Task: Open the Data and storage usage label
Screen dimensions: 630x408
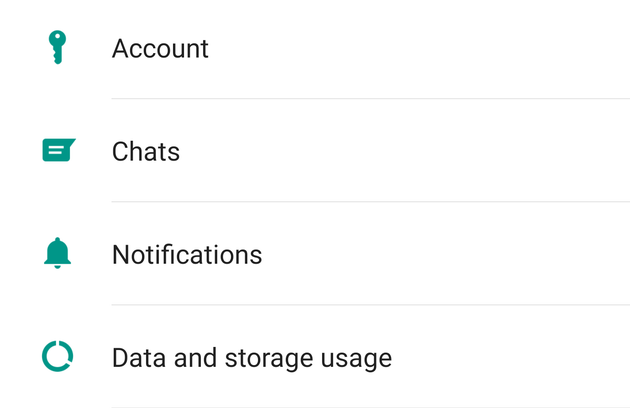Action: (251, 358)
